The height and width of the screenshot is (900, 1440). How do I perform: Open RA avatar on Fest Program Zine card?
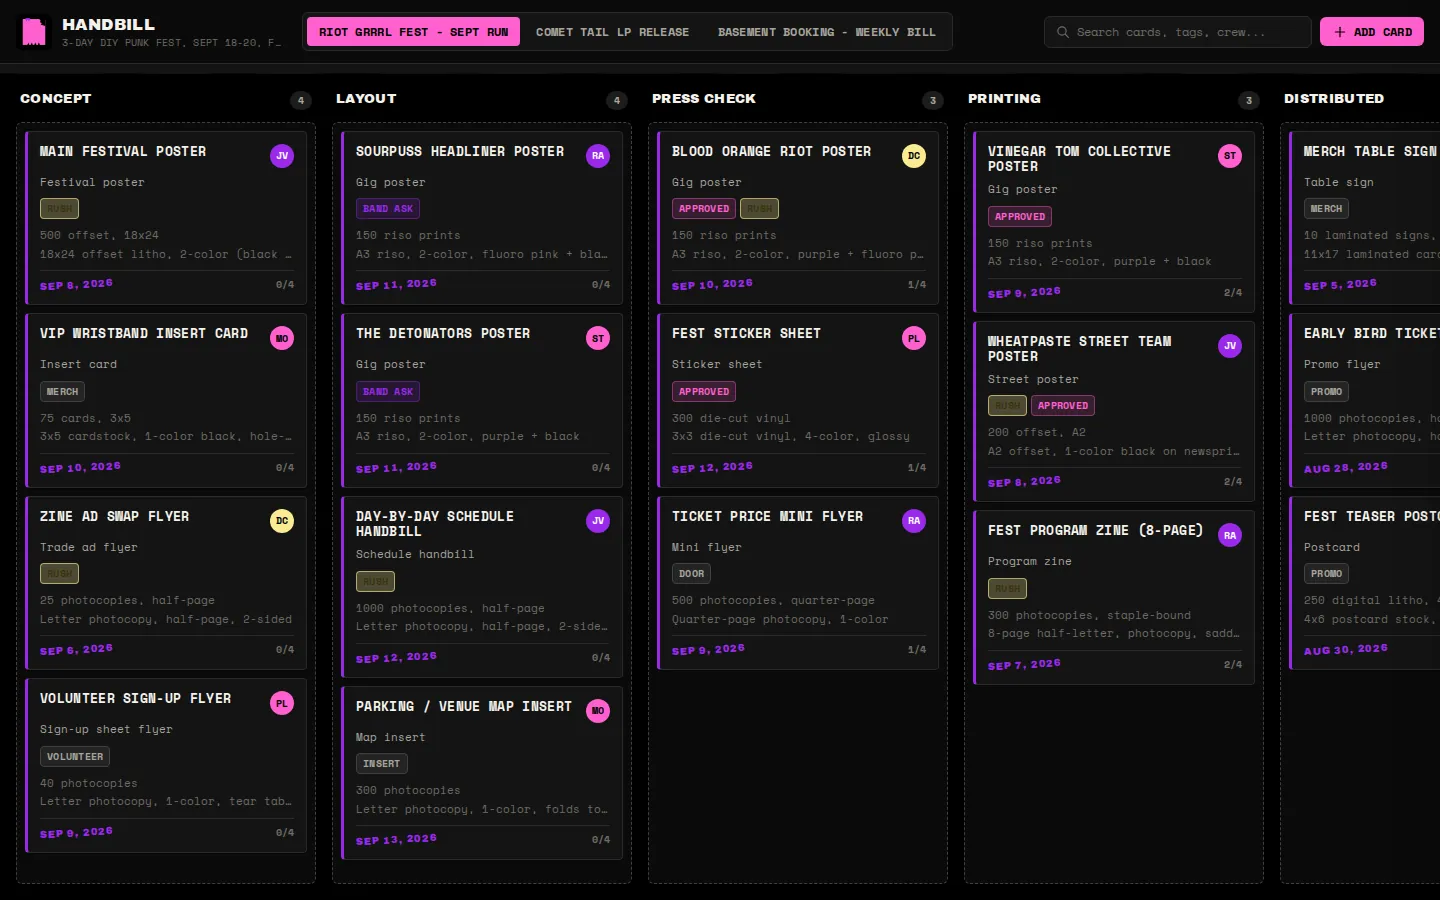coord(1230,535)
